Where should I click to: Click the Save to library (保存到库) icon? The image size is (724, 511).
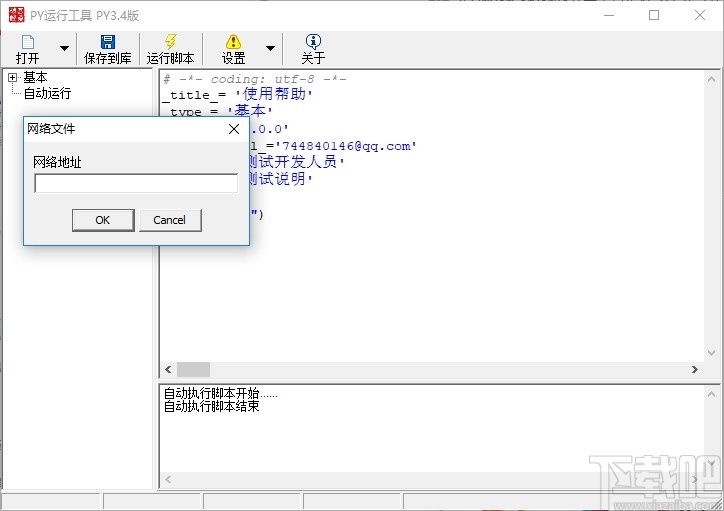(108, 42)
